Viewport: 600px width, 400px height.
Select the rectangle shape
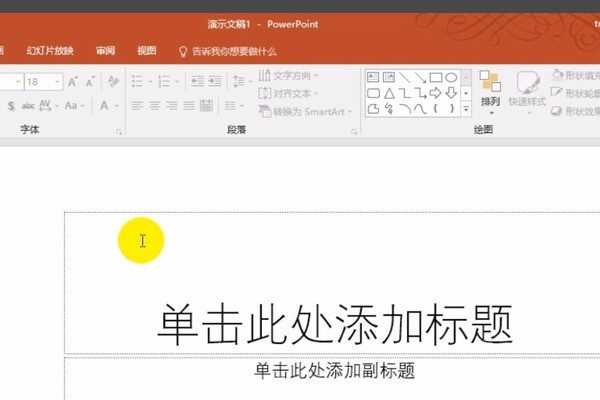[436, 78]
